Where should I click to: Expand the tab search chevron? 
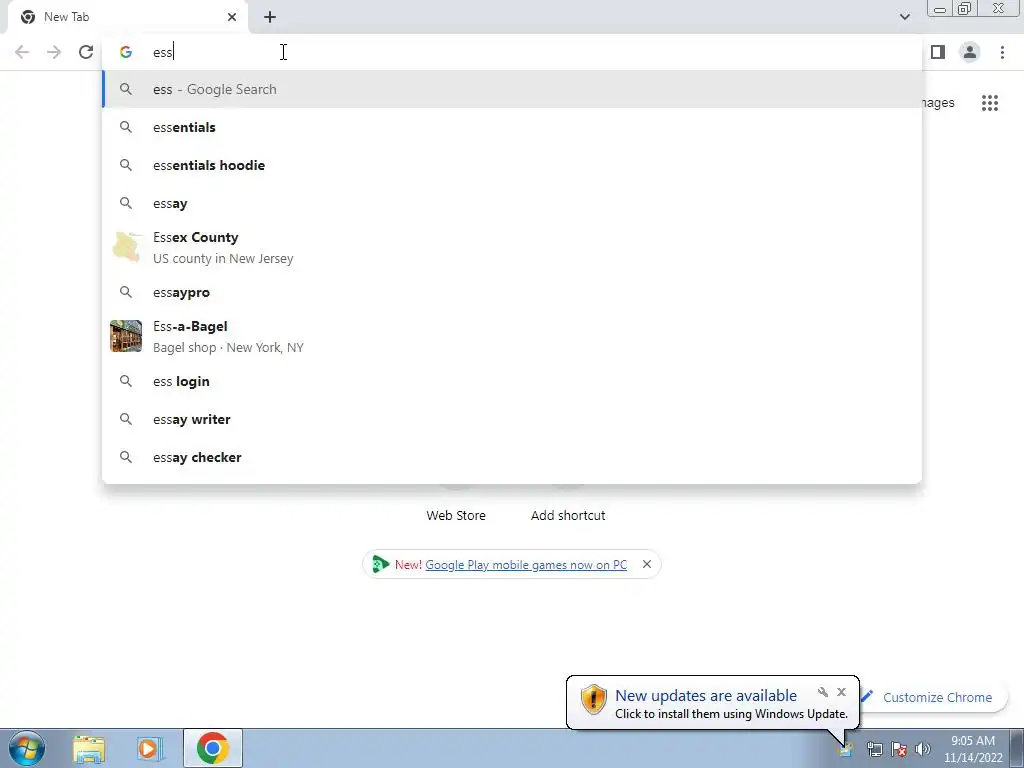[x=904, y=17]
